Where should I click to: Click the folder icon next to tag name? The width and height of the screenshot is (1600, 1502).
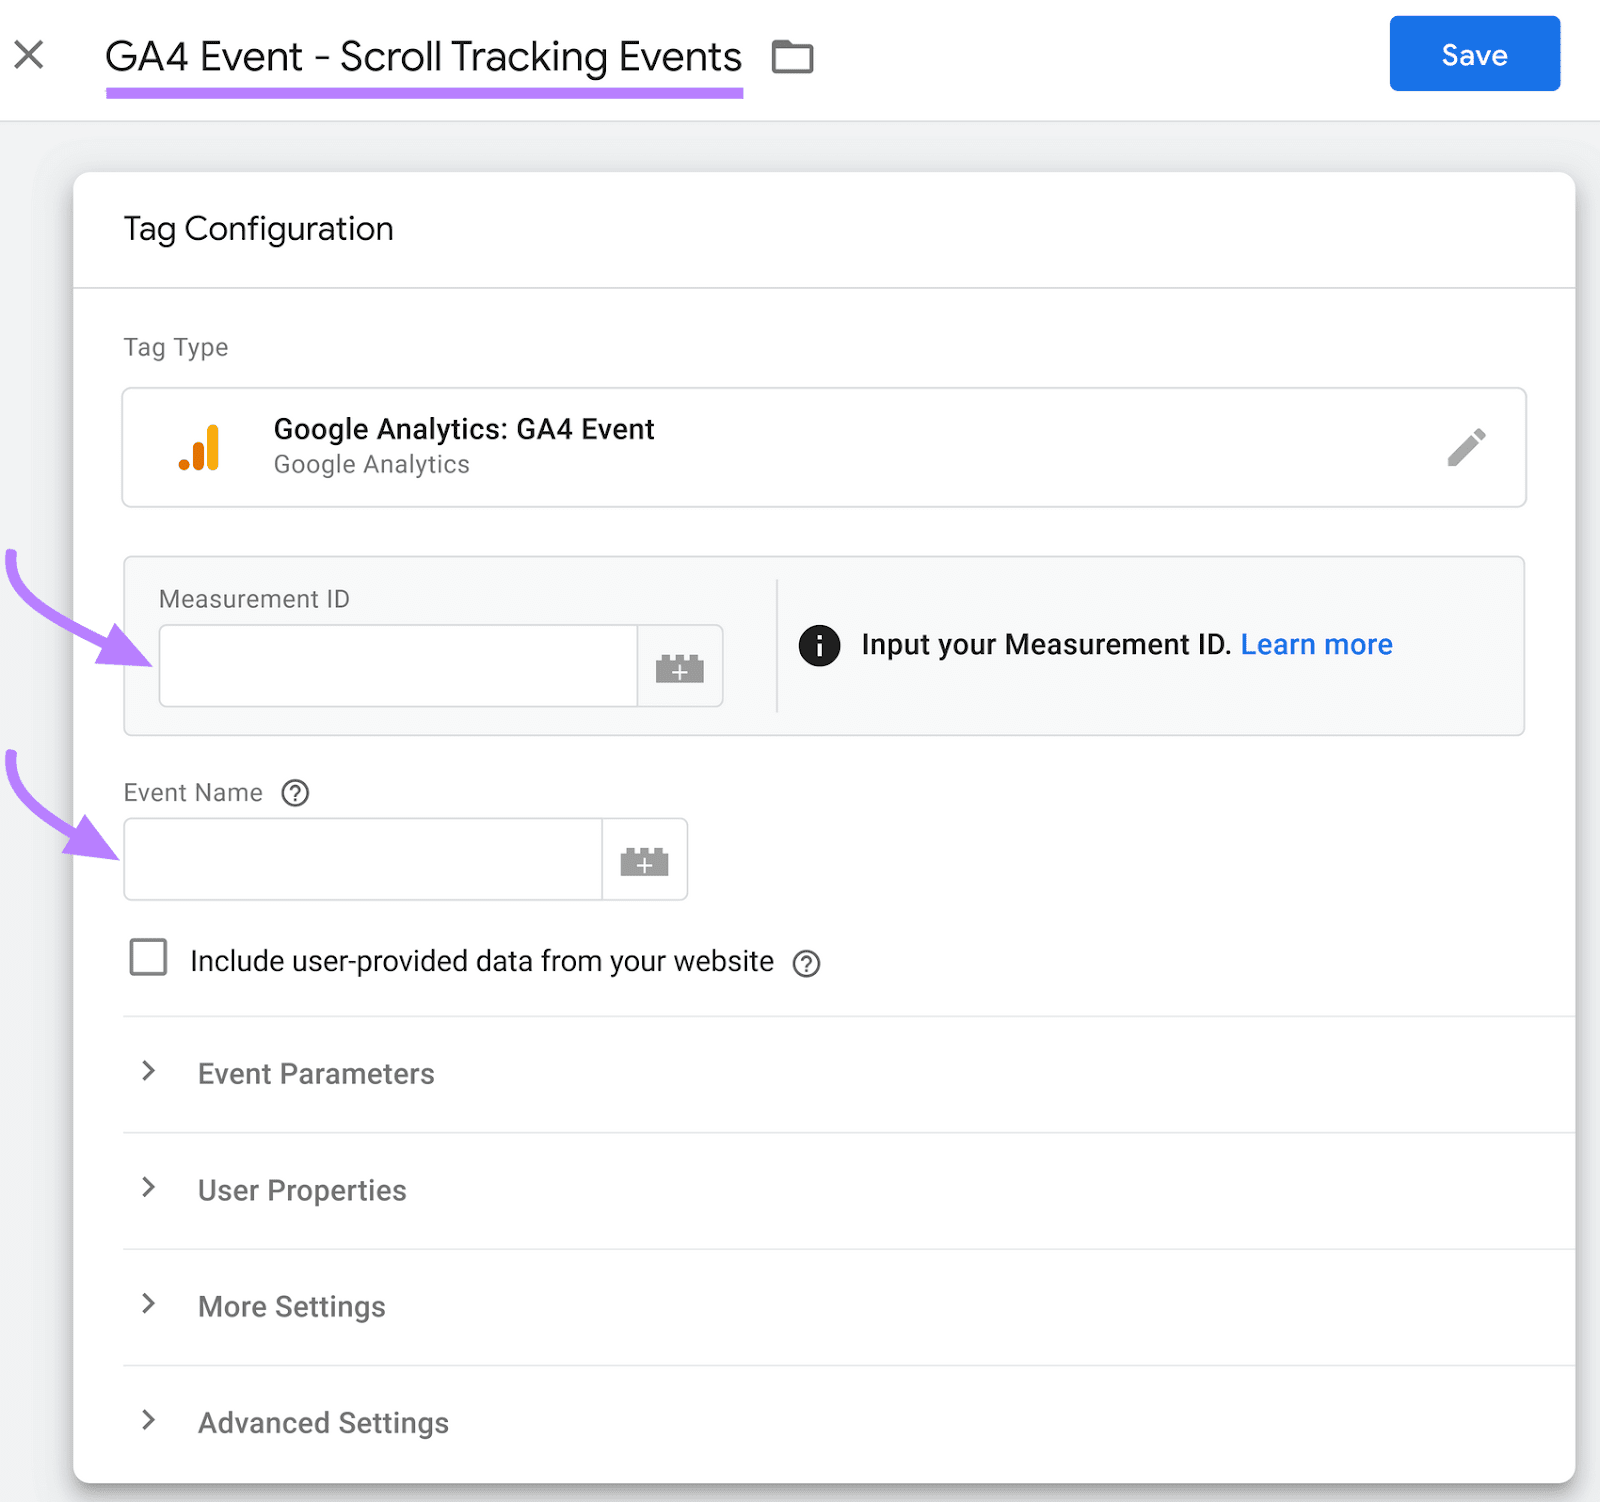[x=792, y=57]
